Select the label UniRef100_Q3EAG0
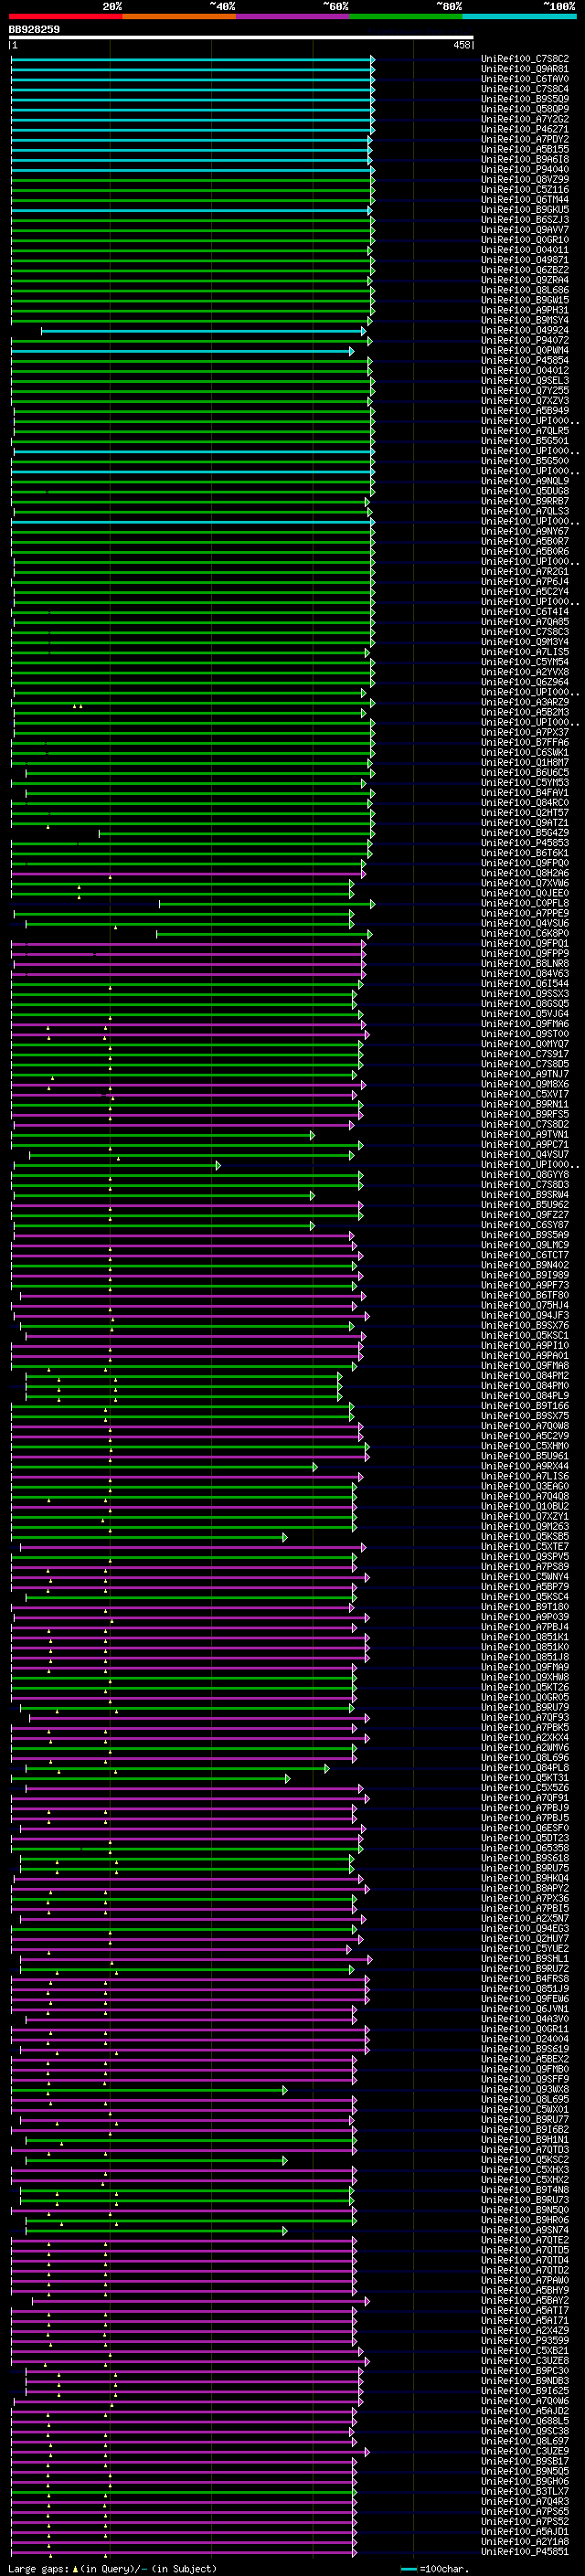The image size is (585, 2576). click(x=525, y=1487)
